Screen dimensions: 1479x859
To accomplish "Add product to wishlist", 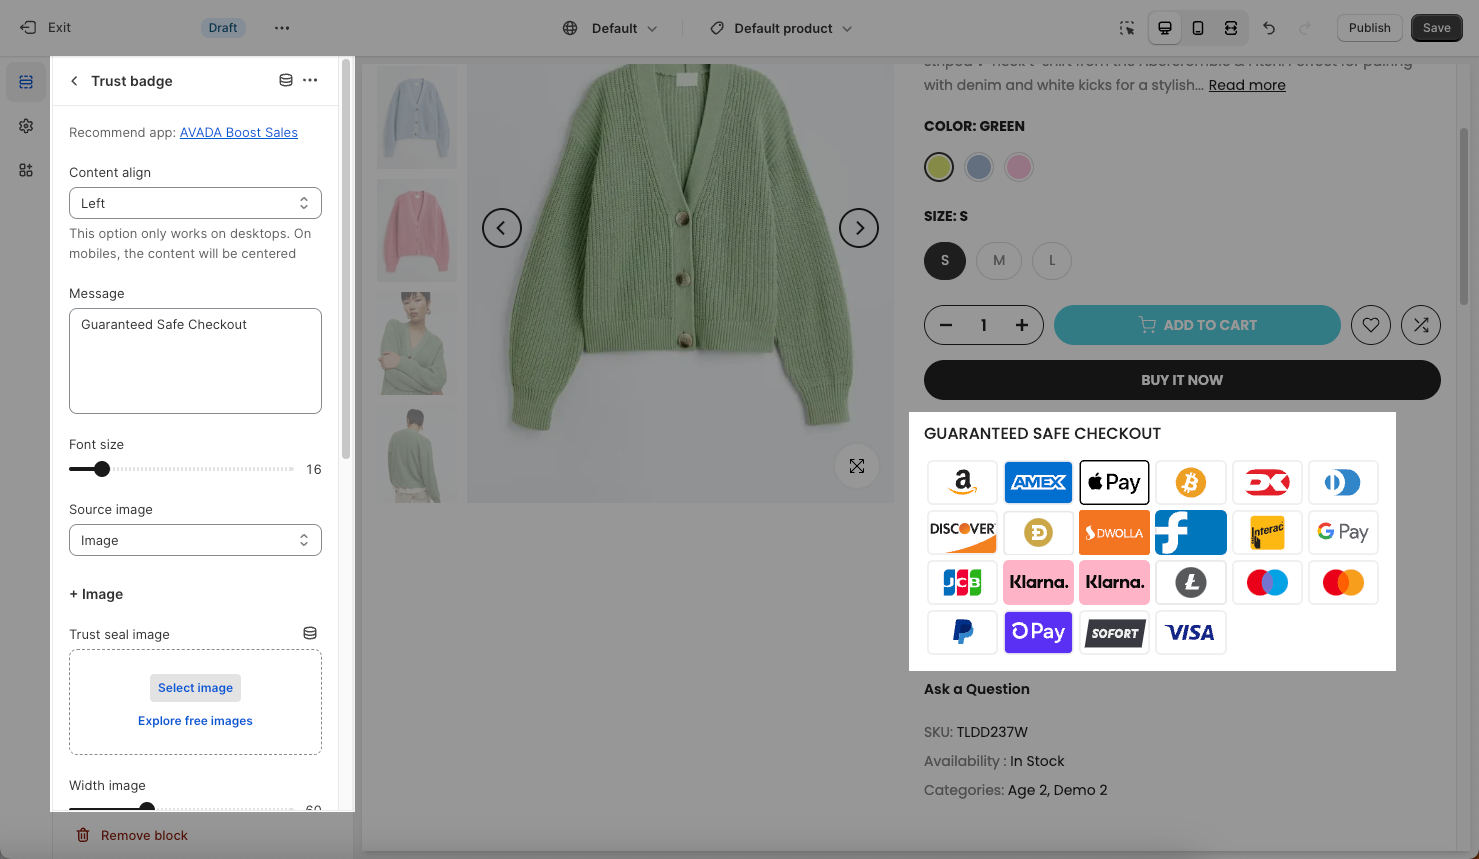I will click(x=1371, y=325).
